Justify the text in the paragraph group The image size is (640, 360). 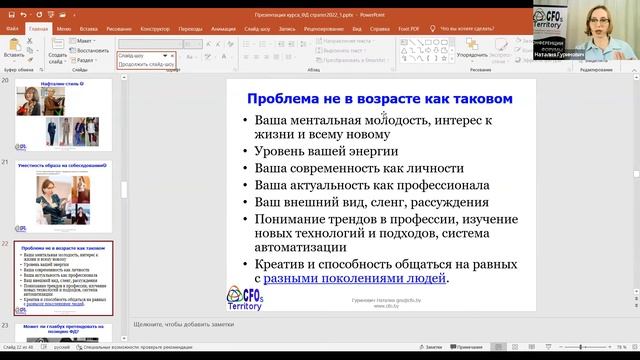[x=277, y=57]
